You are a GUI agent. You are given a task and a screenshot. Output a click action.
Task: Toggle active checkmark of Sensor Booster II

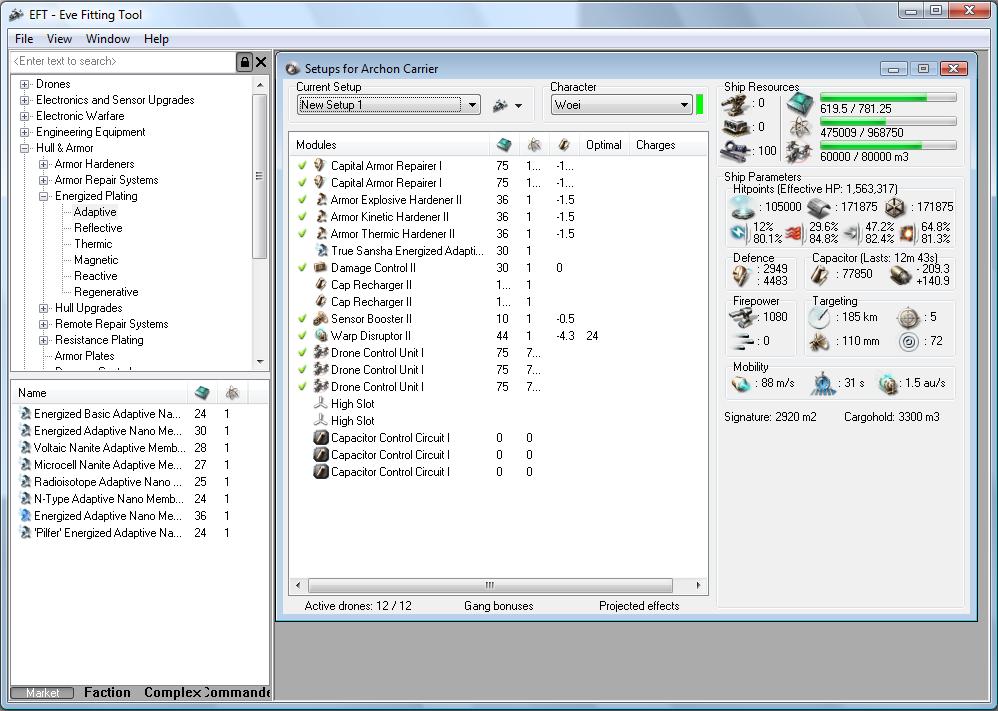point(302,319)
